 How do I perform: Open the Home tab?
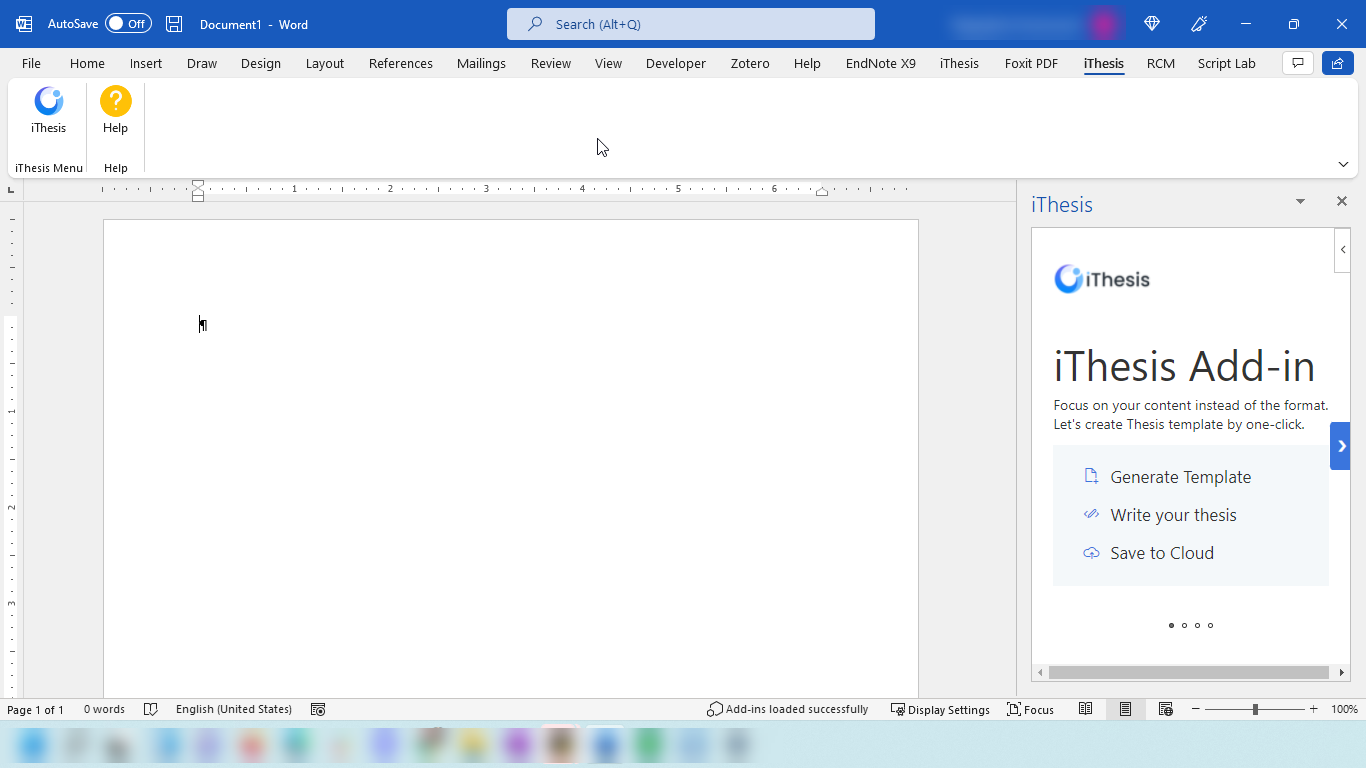[x=87, y=63]
